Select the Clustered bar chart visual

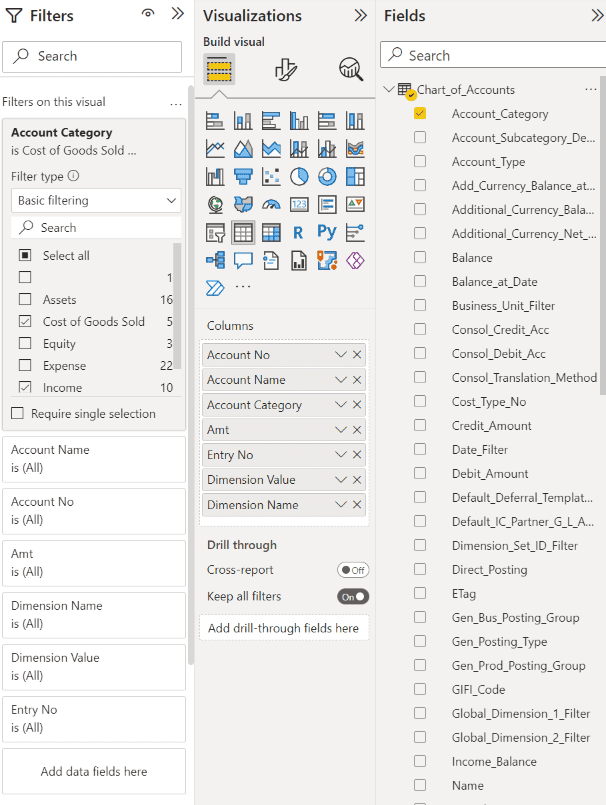(x=271, y=121)
